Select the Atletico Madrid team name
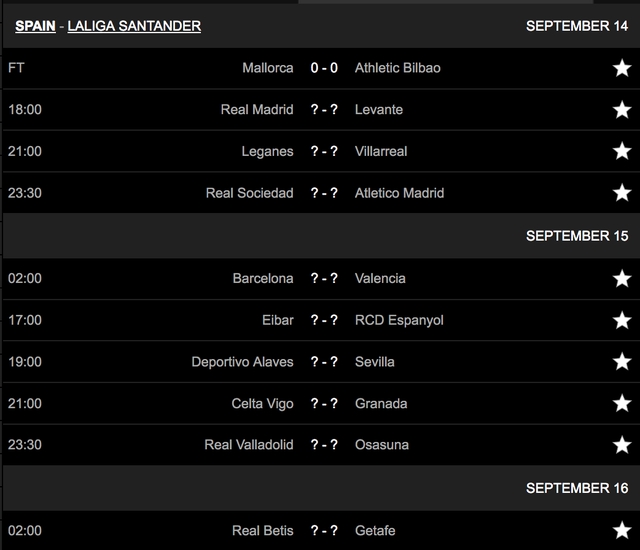 pyautogui.click(x=399, y=193)
